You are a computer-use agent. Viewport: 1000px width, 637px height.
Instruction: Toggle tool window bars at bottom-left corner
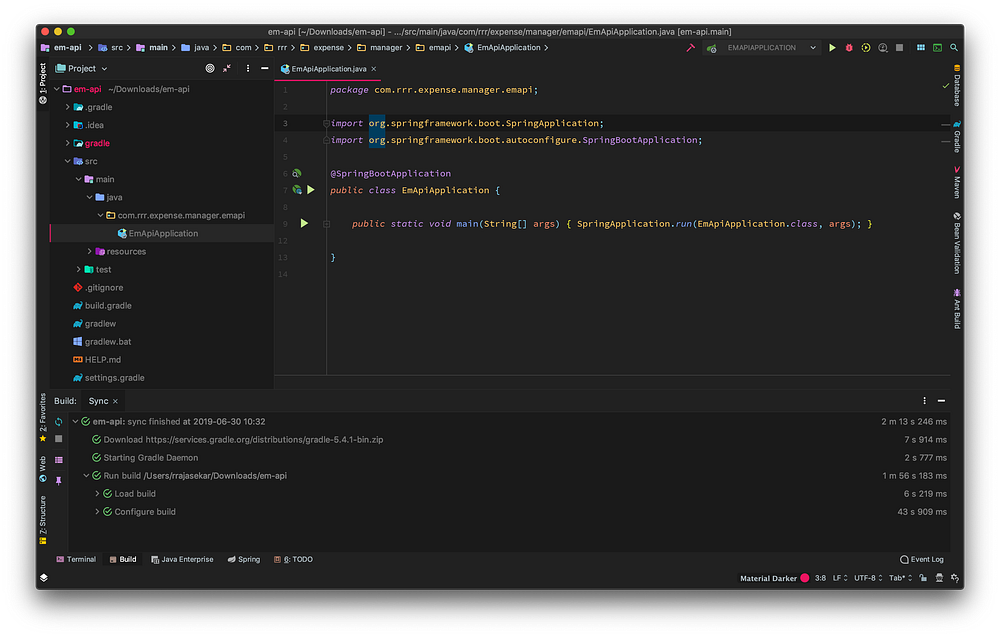pos(44,578)
